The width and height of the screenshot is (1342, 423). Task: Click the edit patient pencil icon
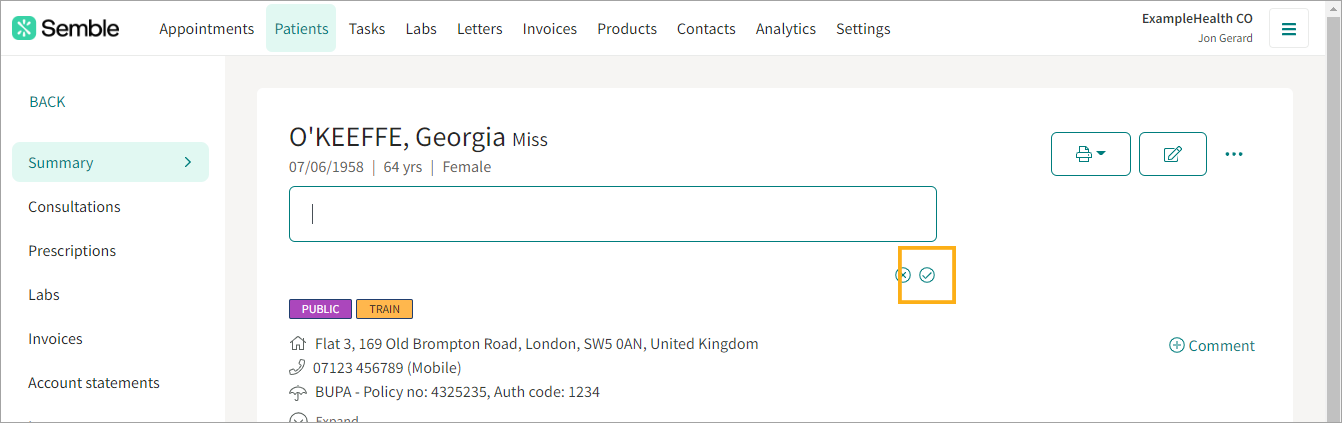coord(1173,154)
